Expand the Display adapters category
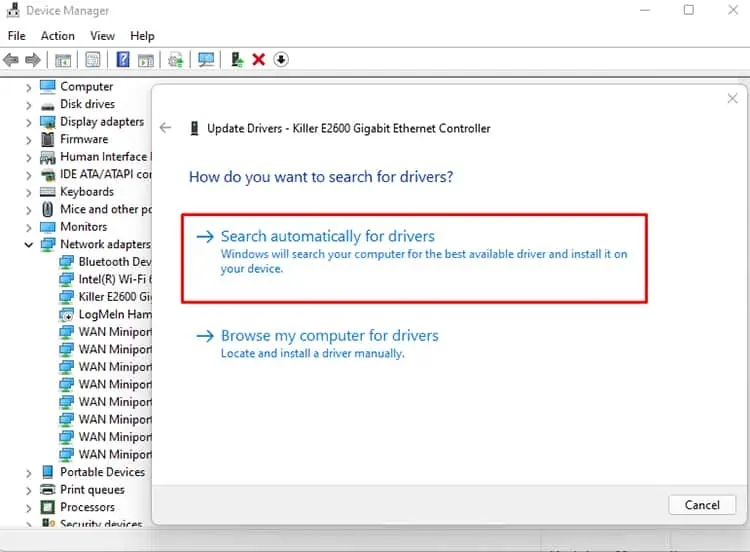Screen dimensions: 750x552 point(29,122)
